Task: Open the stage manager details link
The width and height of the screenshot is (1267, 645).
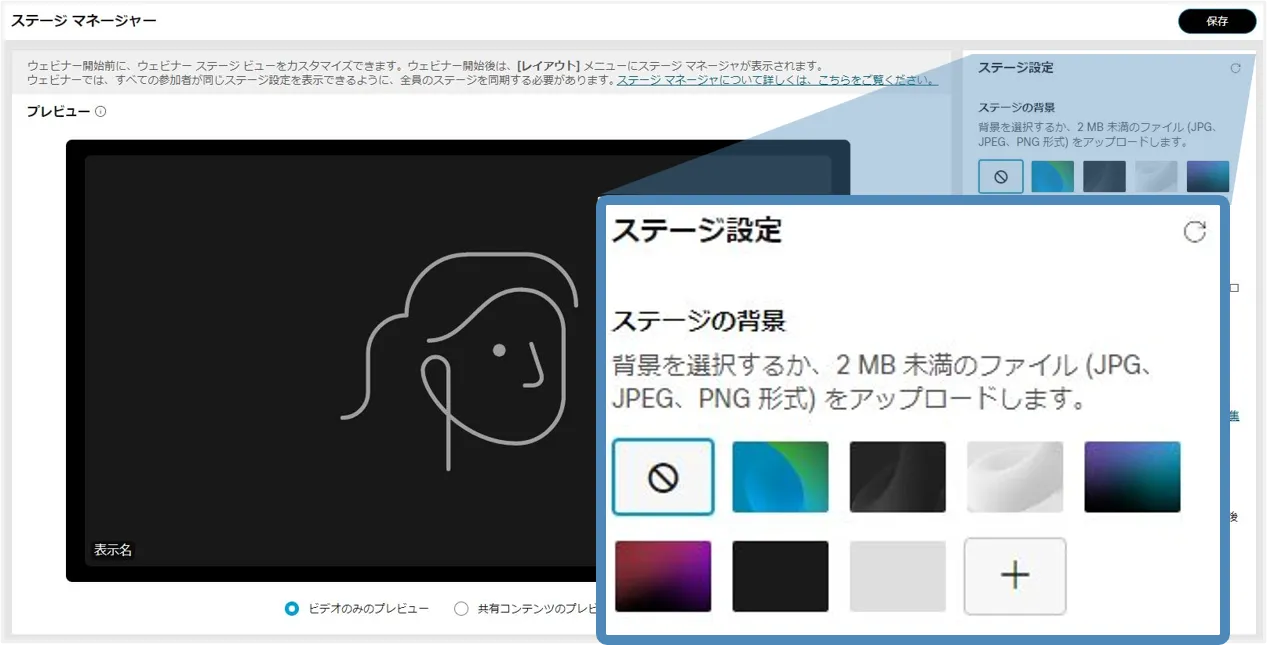Action: click(x=776, y=80)
